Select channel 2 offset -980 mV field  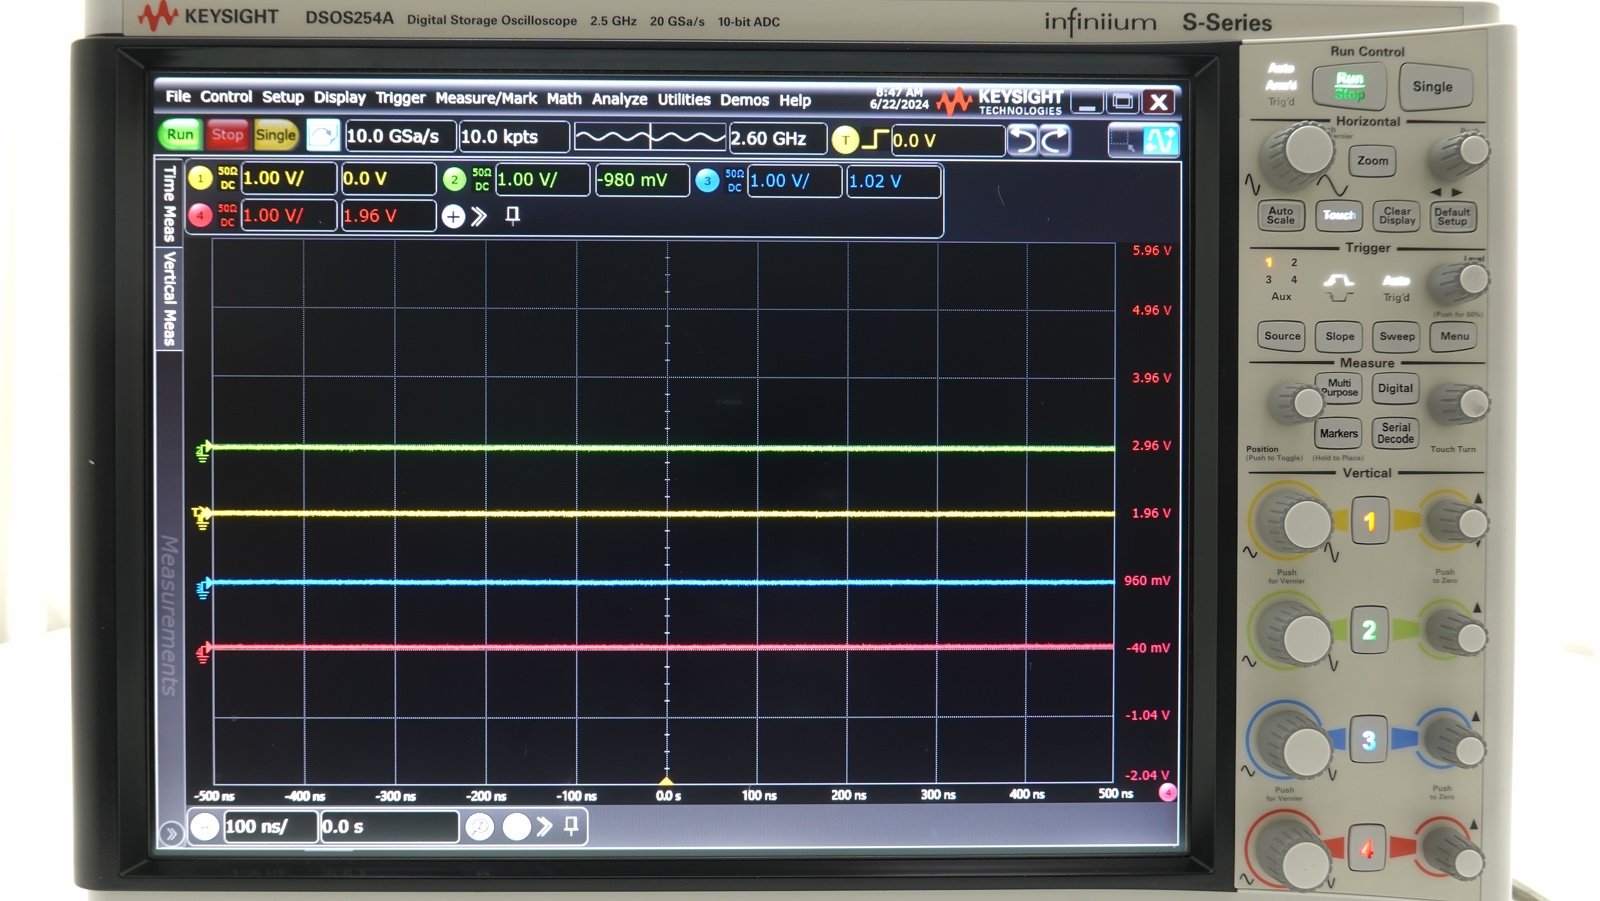[x=641, y=180]
